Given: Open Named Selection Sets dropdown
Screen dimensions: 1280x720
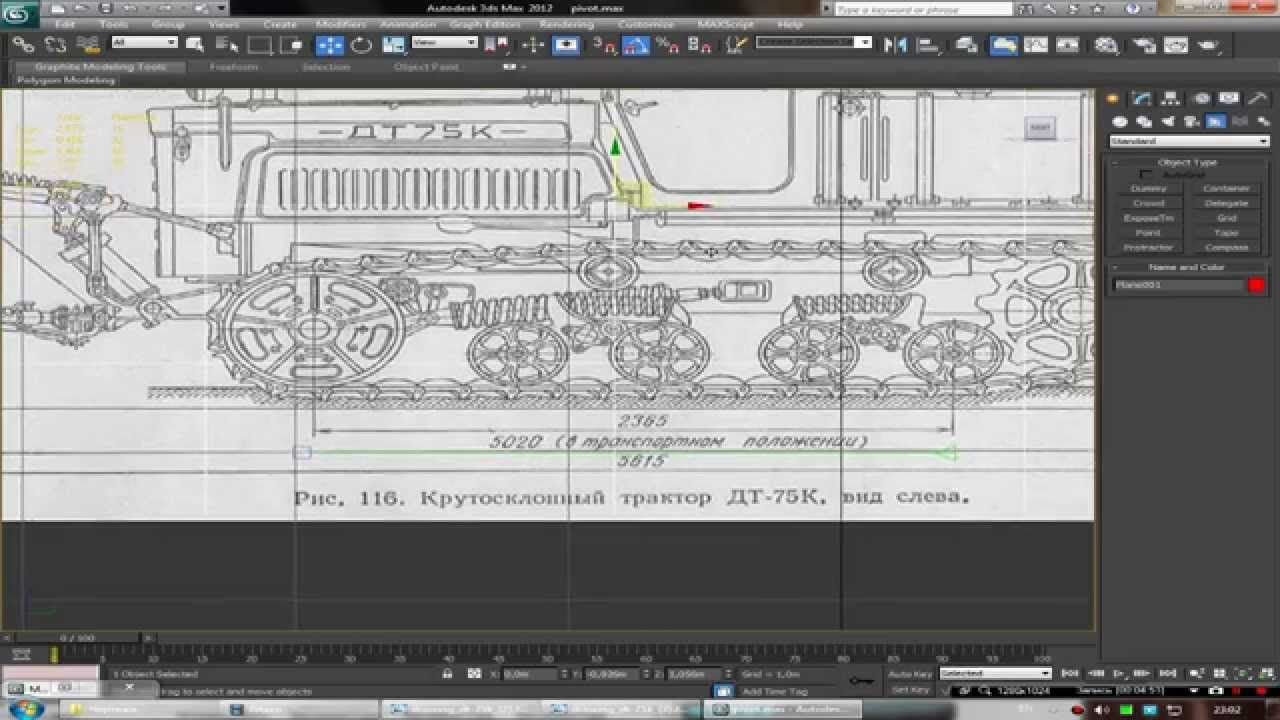Looking at the screenshot, I should click(x=814, y=43).
